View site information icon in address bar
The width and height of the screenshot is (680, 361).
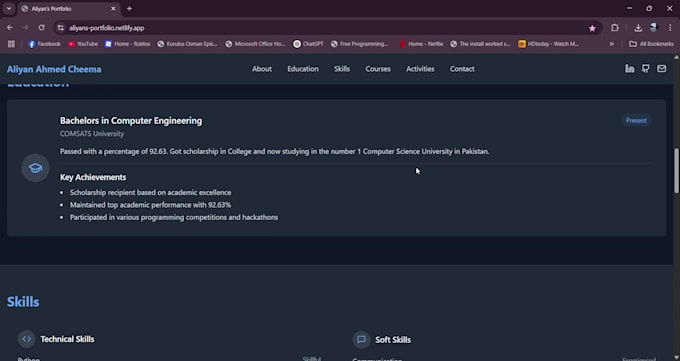[x=61, y=28]
